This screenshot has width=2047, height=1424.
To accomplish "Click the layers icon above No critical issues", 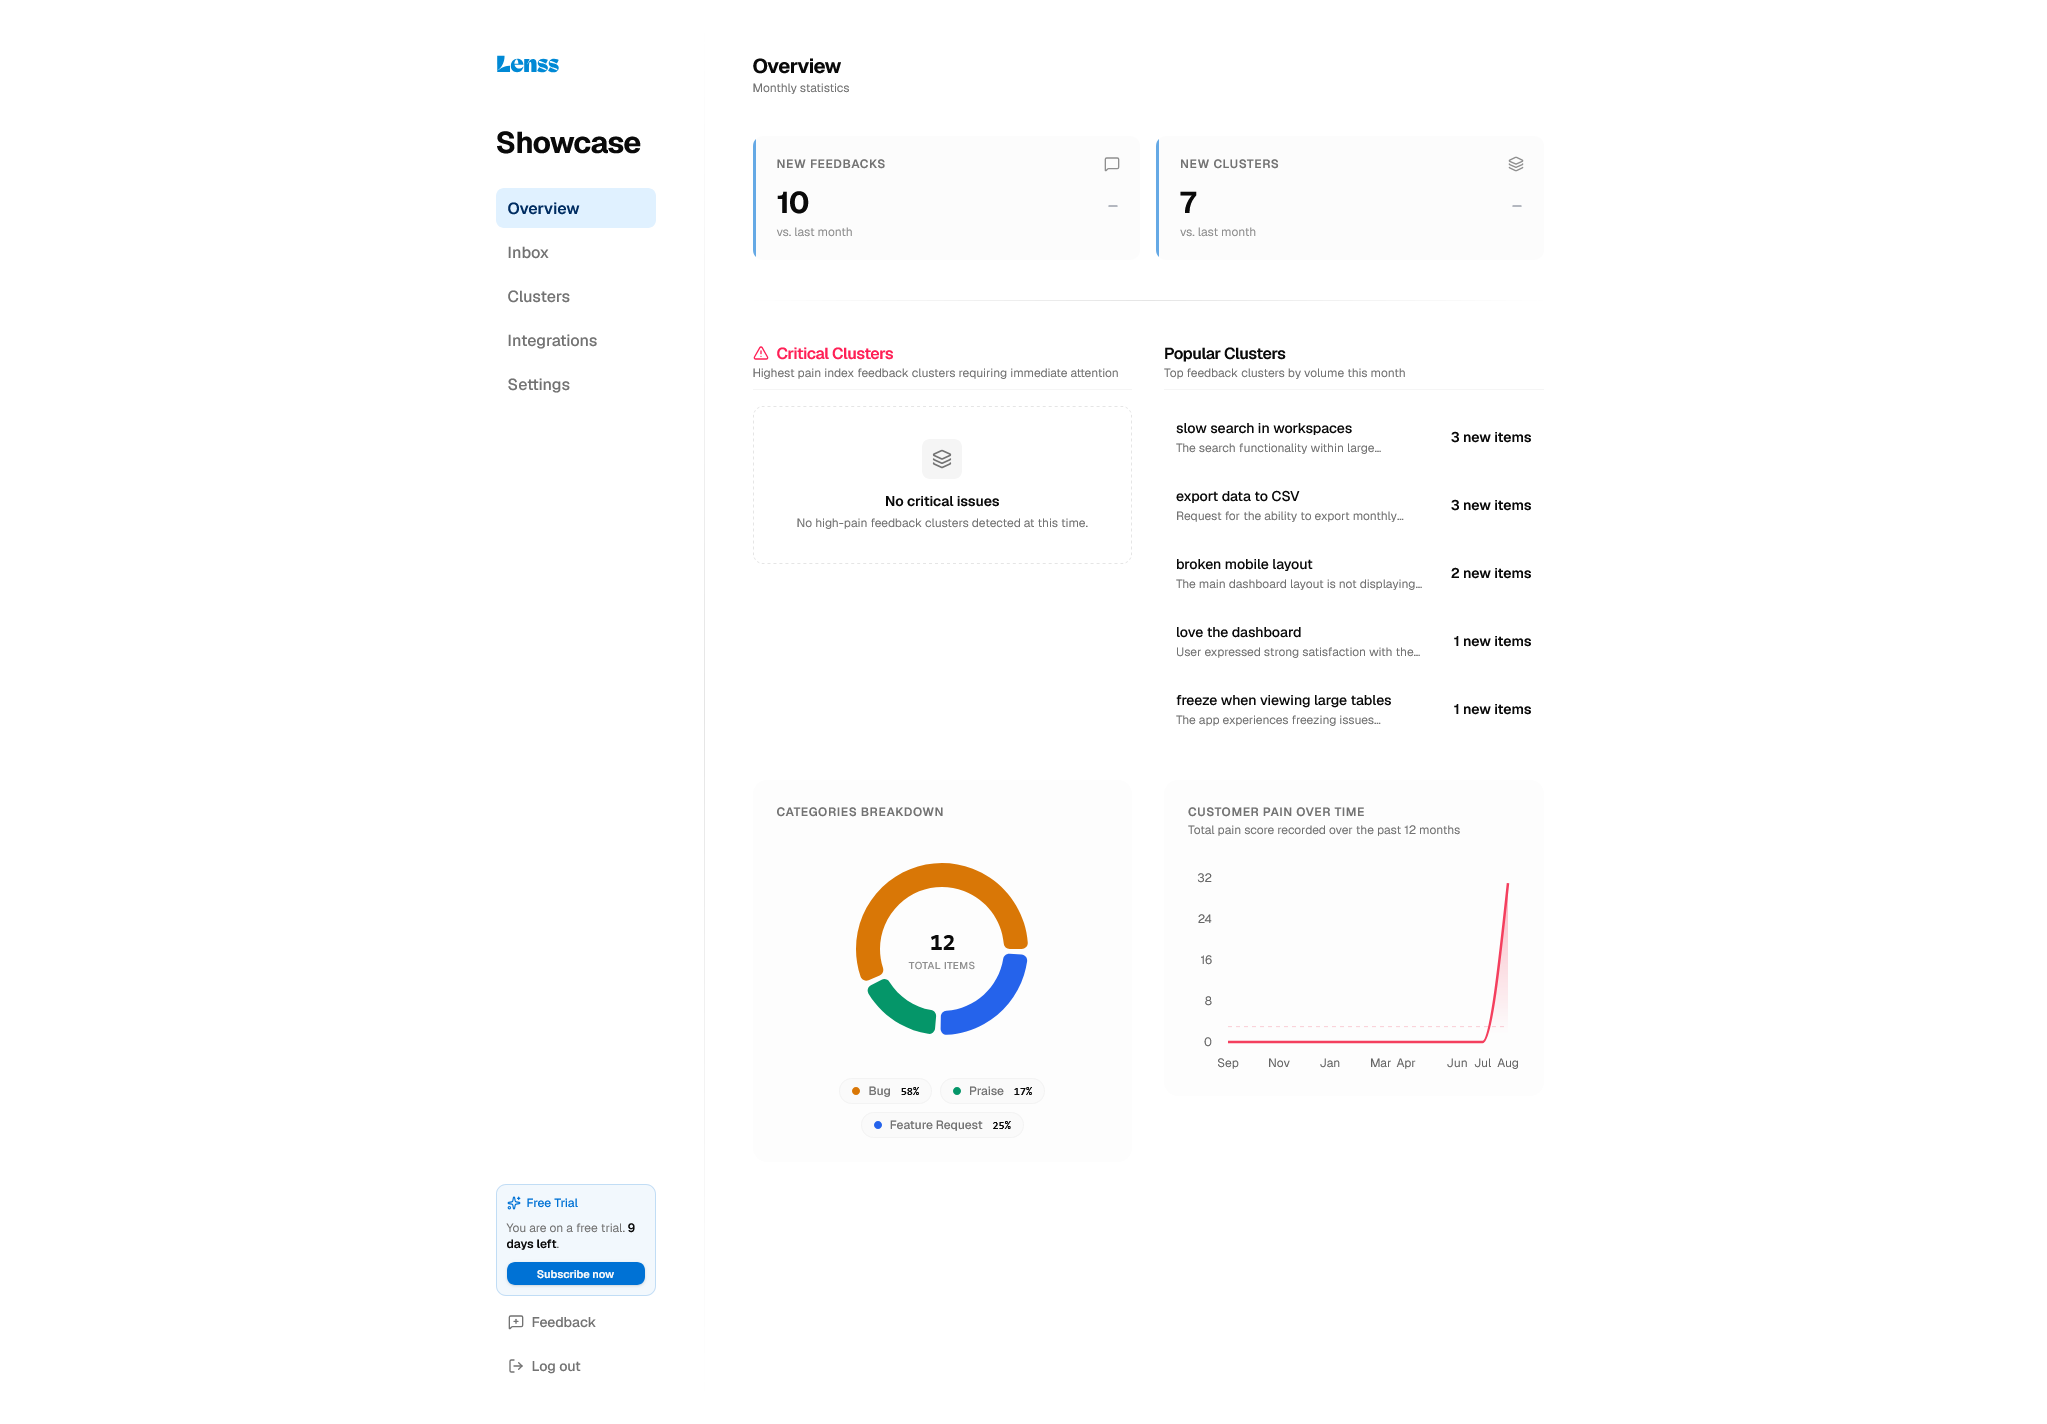I will tap(942, 459).
